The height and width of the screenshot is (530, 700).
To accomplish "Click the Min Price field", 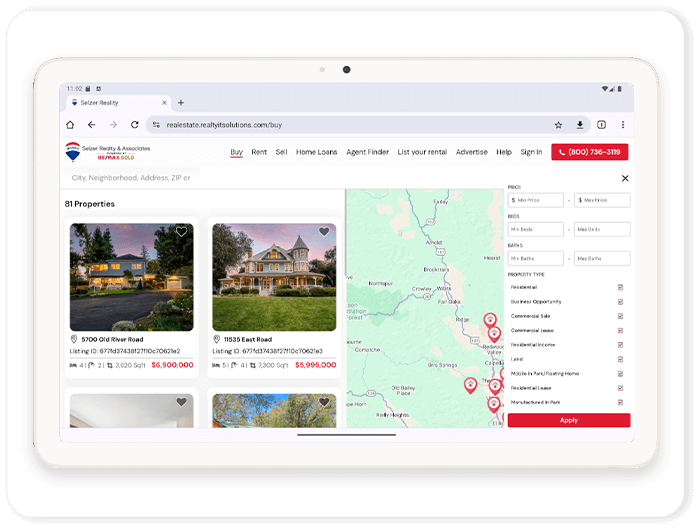I will [535, 200].
